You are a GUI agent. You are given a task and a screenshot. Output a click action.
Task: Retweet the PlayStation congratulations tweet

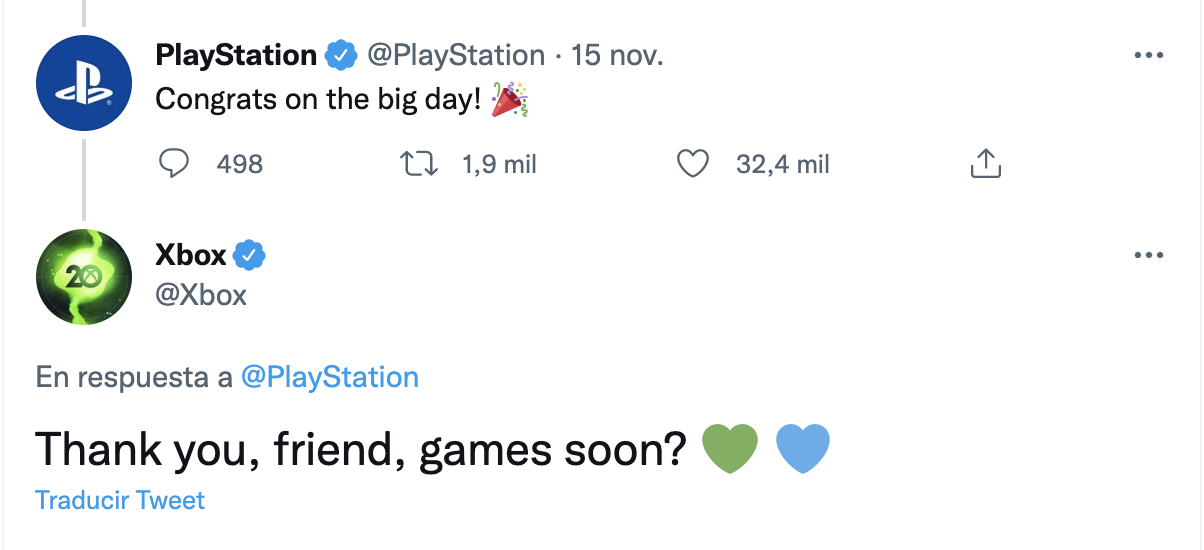(x=418, y=163)
